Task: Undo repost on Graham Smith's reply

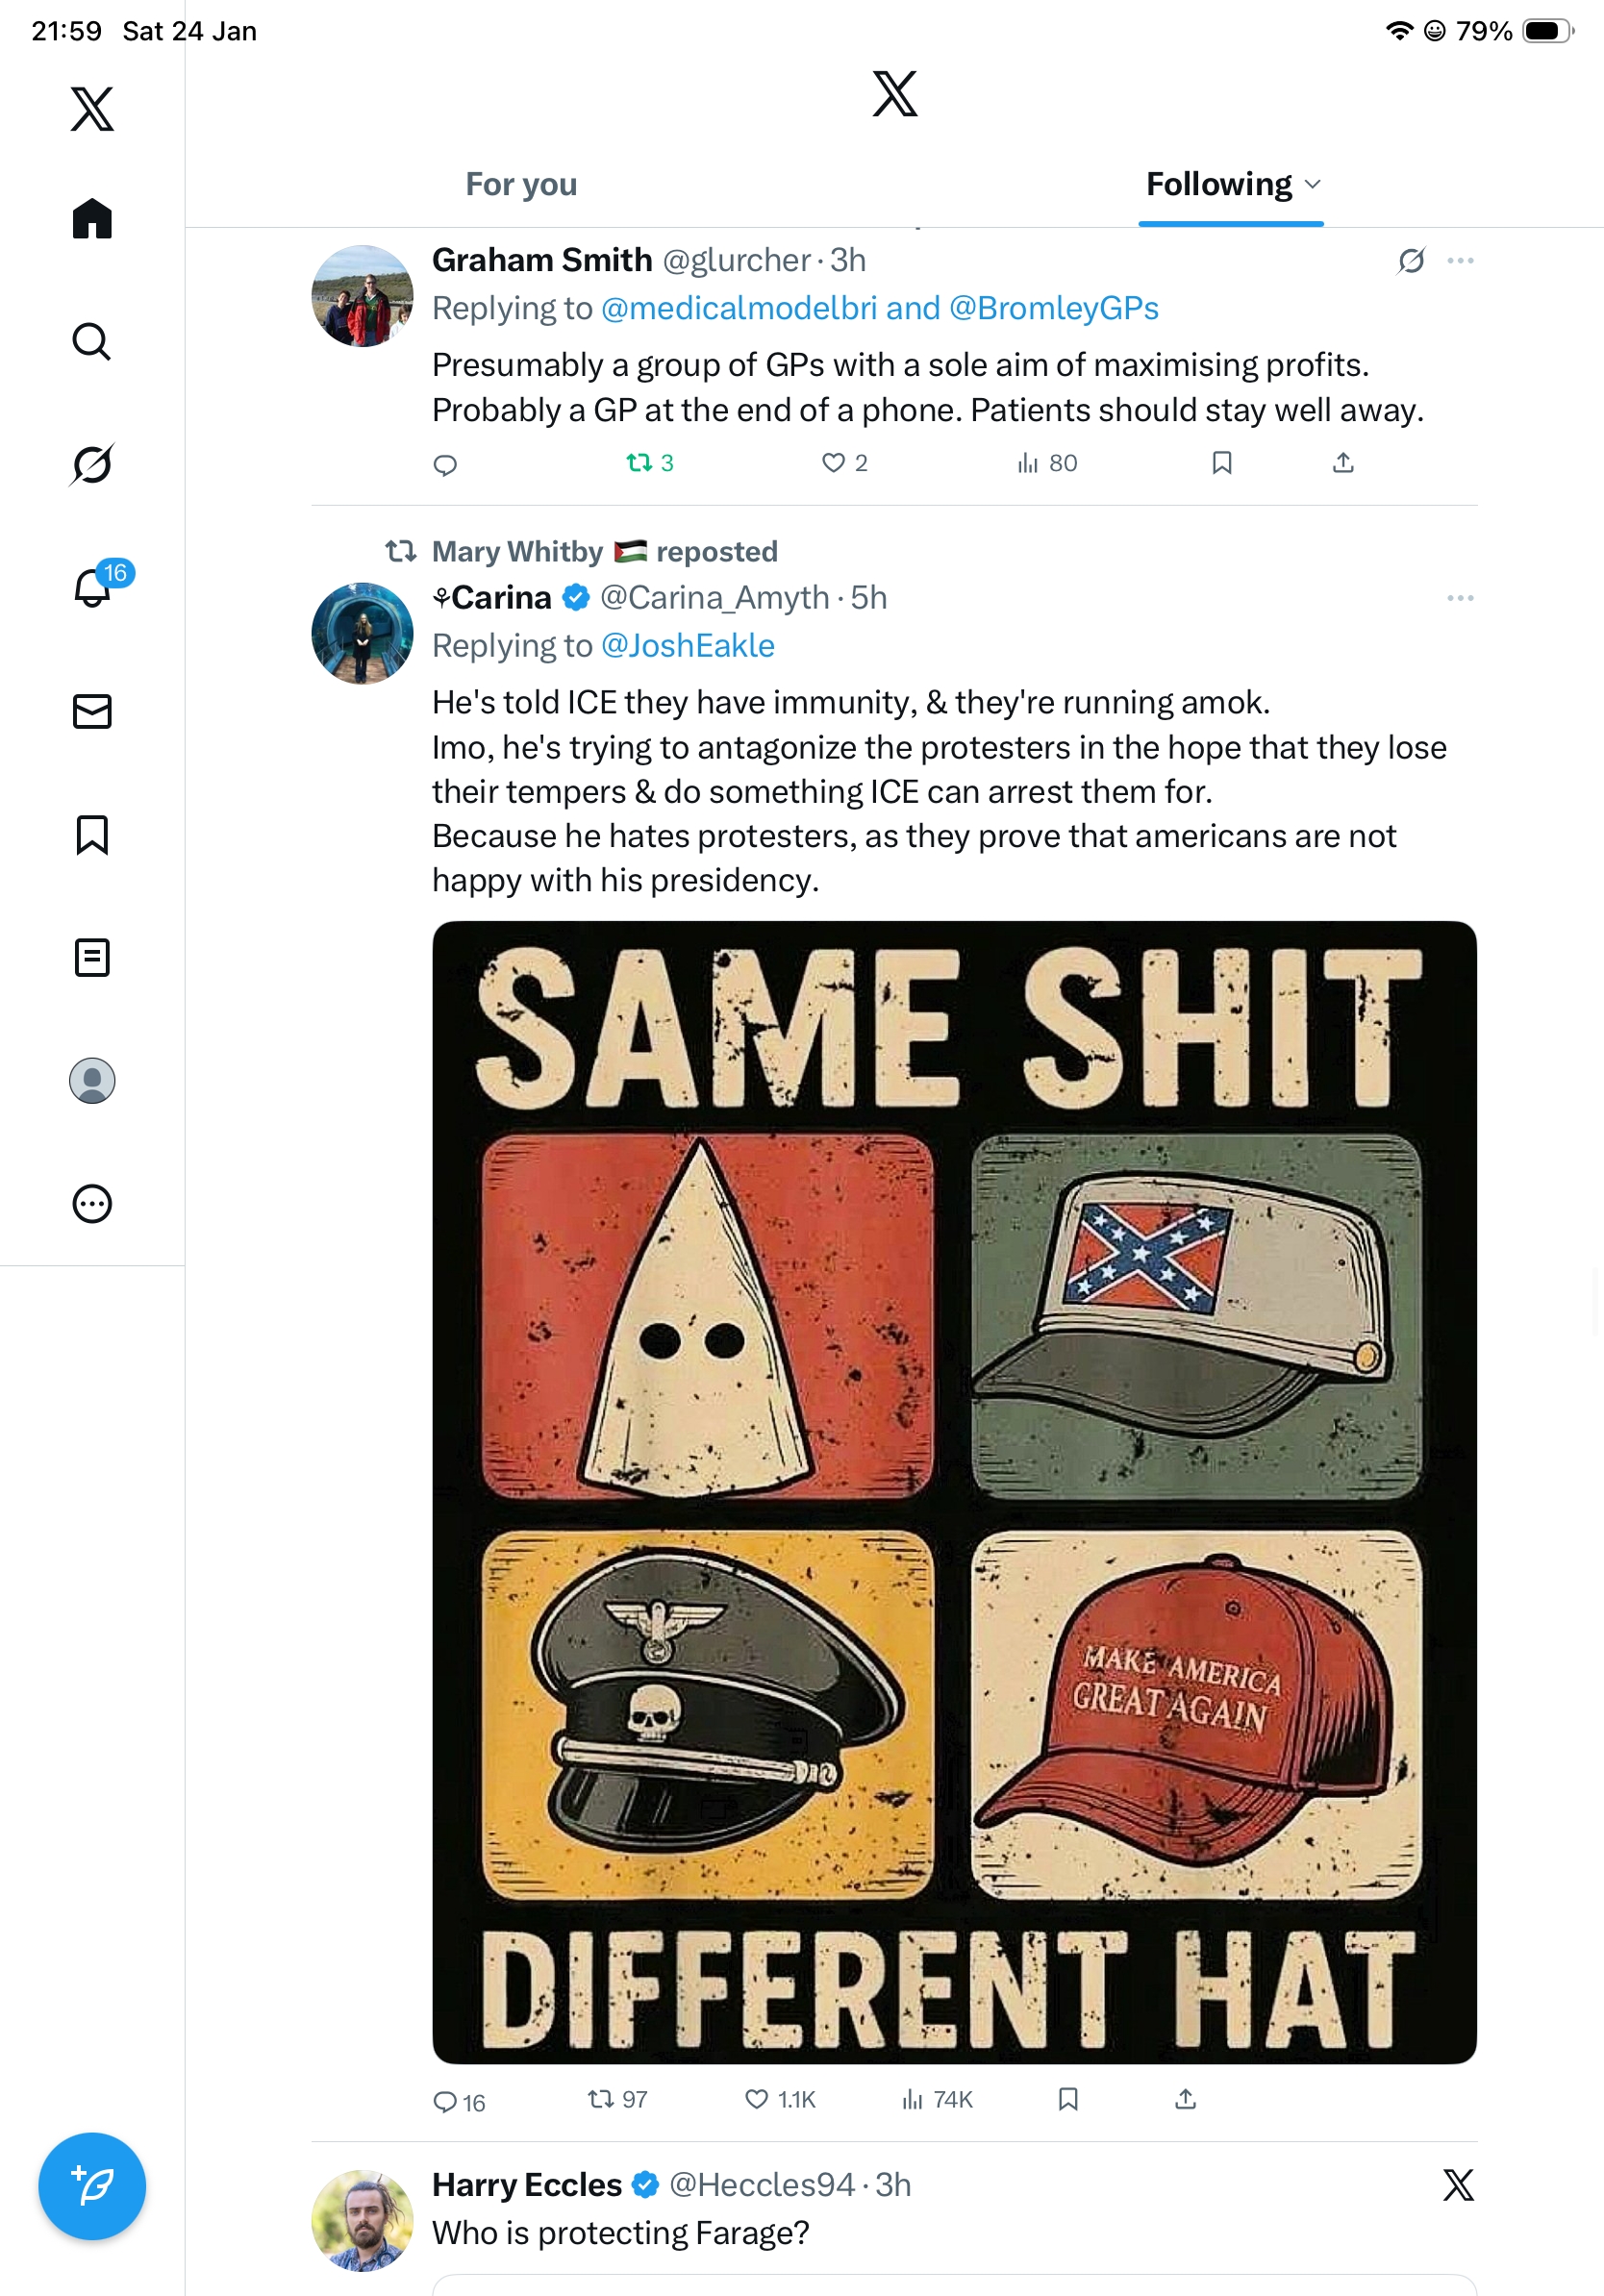Action: pyautogui.click(x=639, y=463)
